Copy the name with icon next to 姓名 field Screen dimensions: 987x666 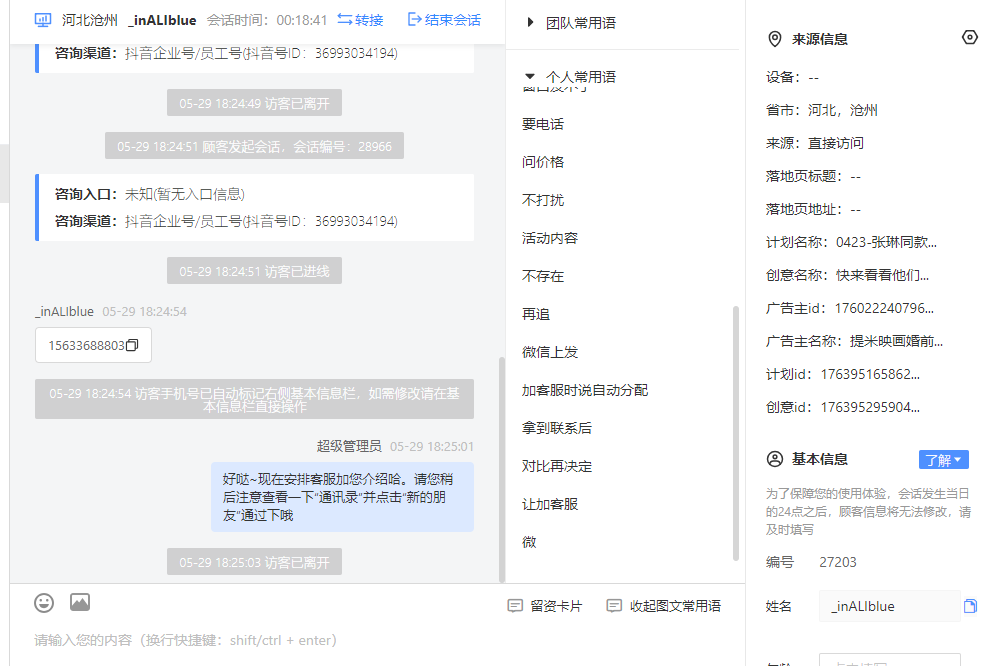970,606
